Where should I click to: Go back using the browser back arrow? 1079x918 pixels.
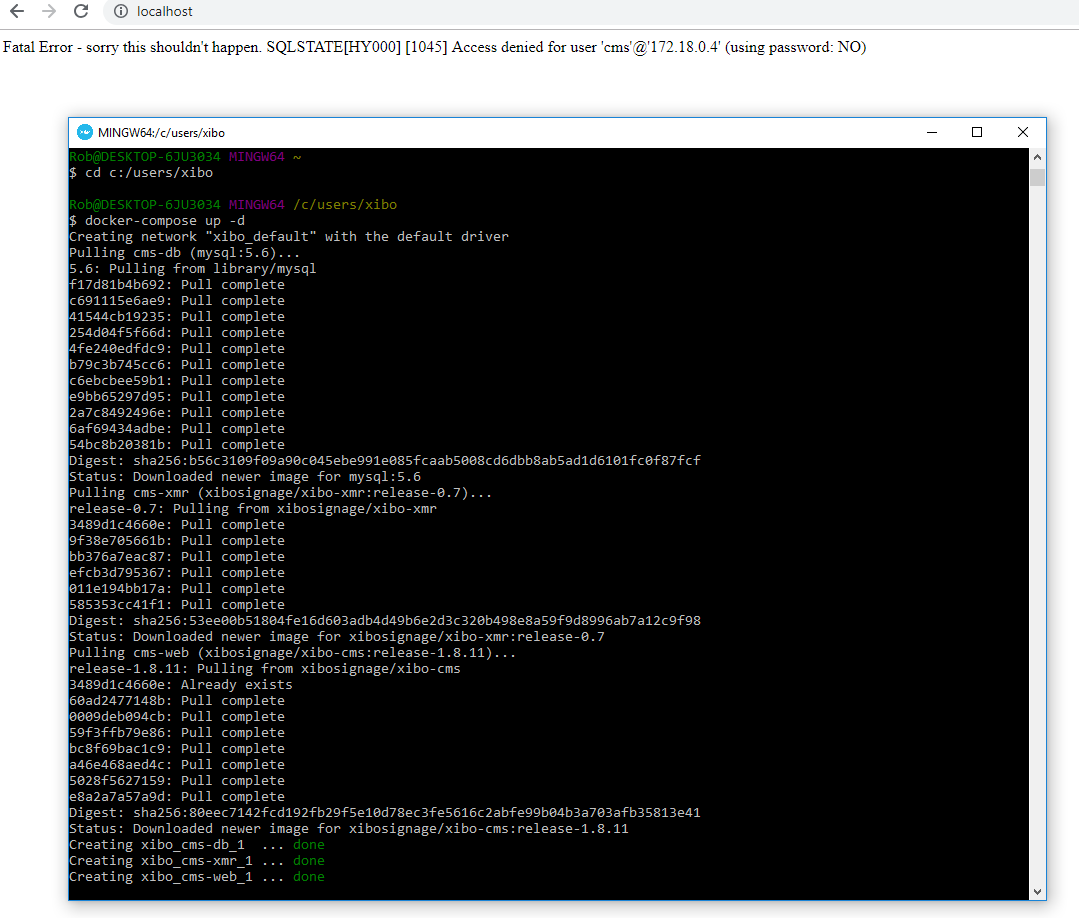coord(17,11)
